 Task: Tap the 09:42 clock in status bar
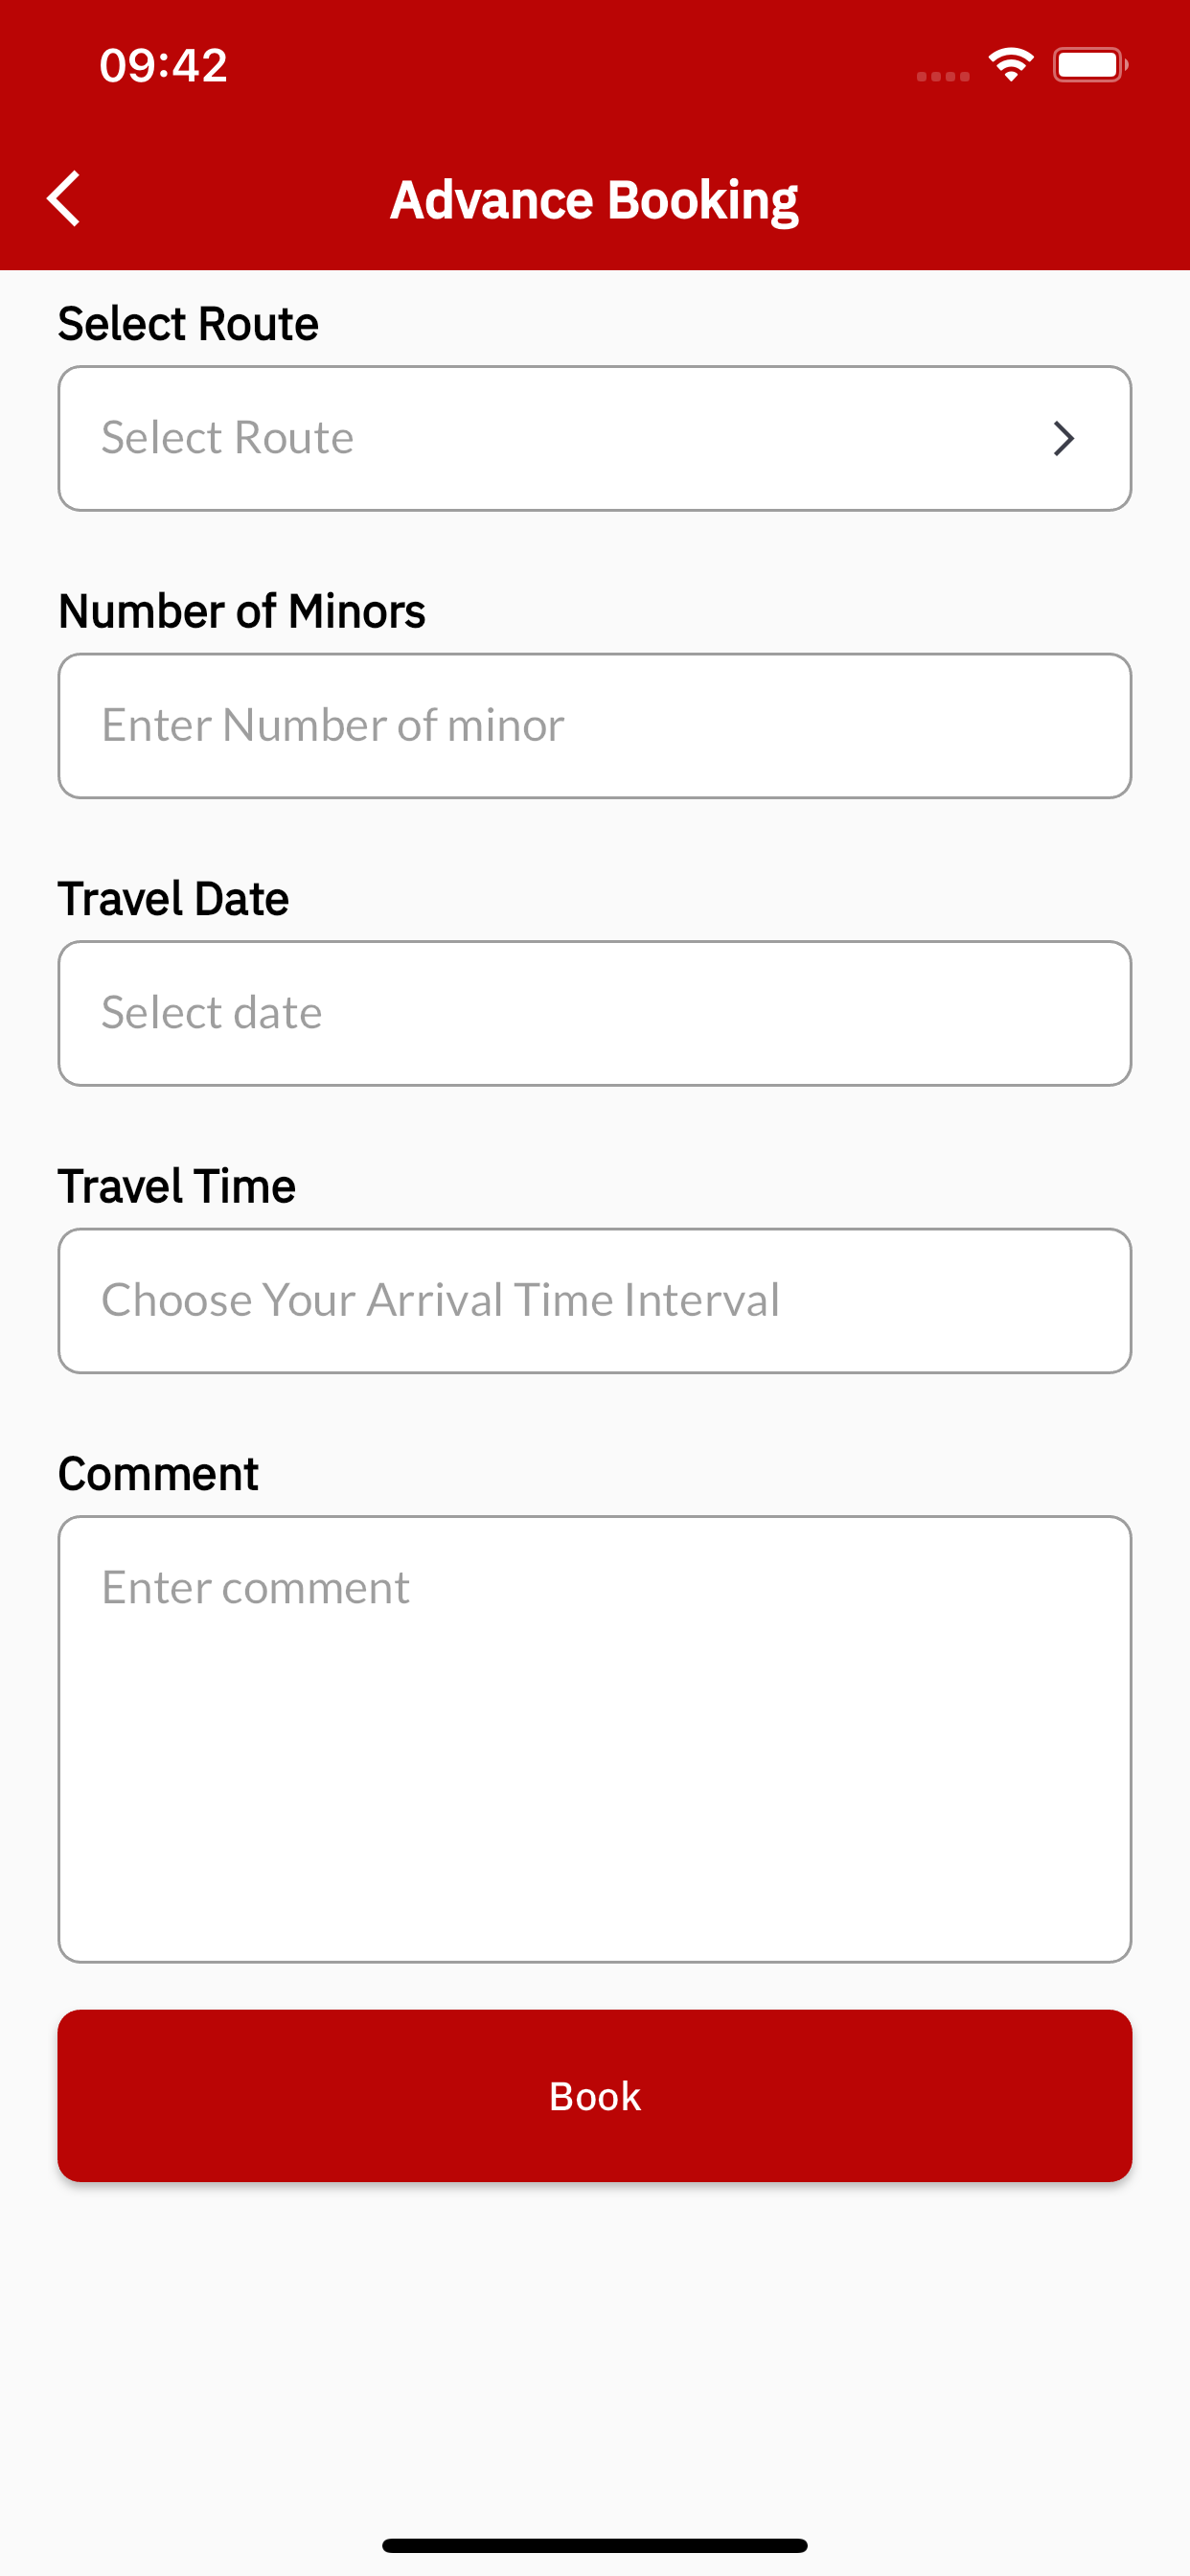click(x=164, y=66)
